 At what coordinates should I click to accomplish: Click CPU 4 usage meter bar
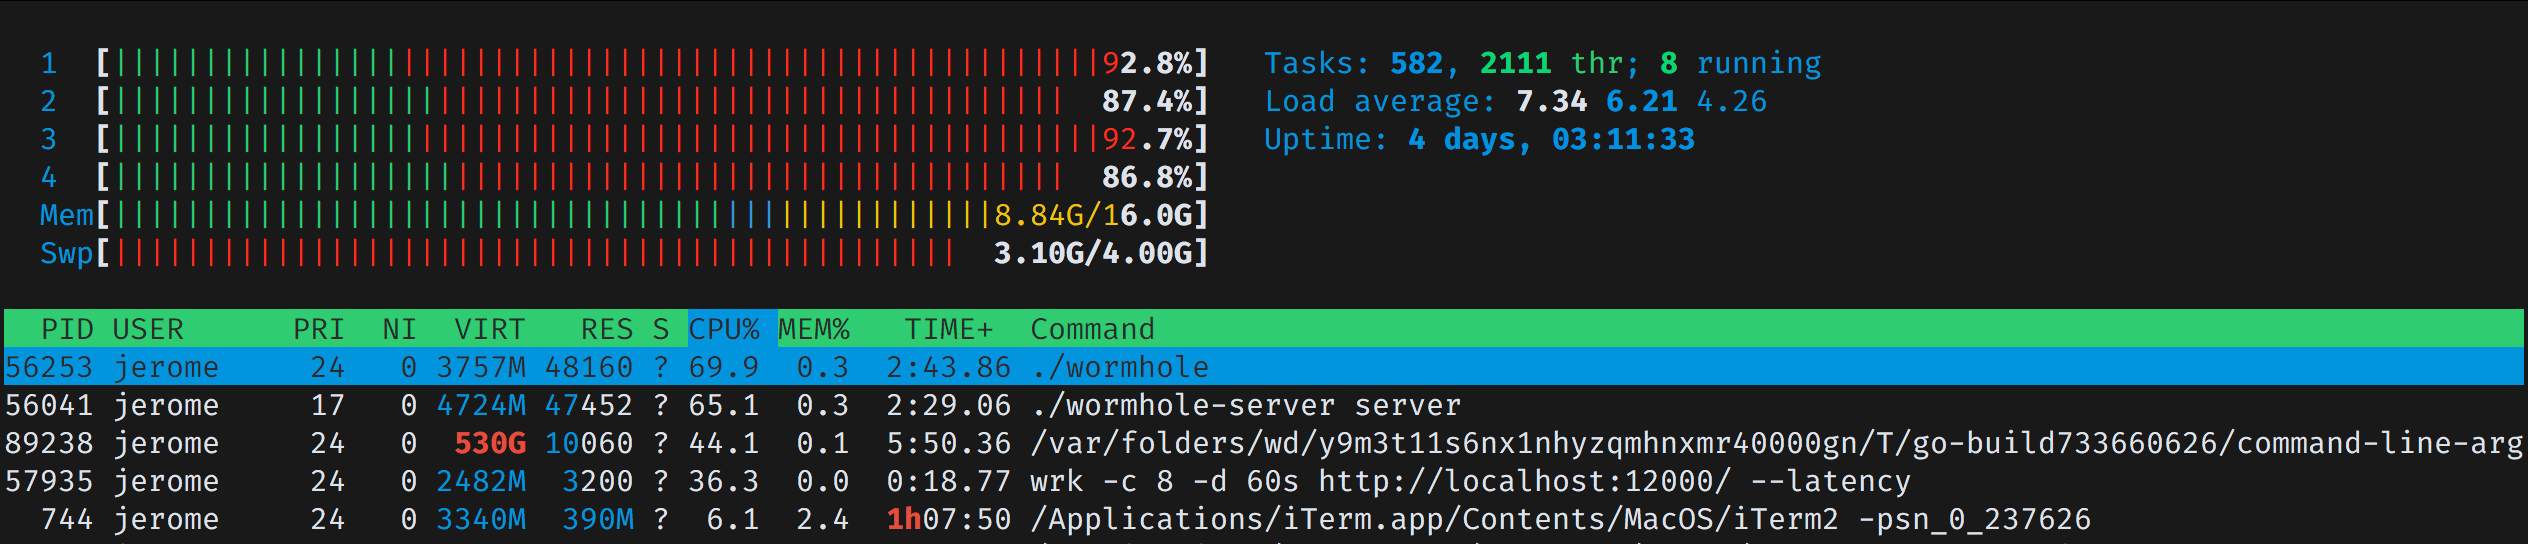(652, 177)
